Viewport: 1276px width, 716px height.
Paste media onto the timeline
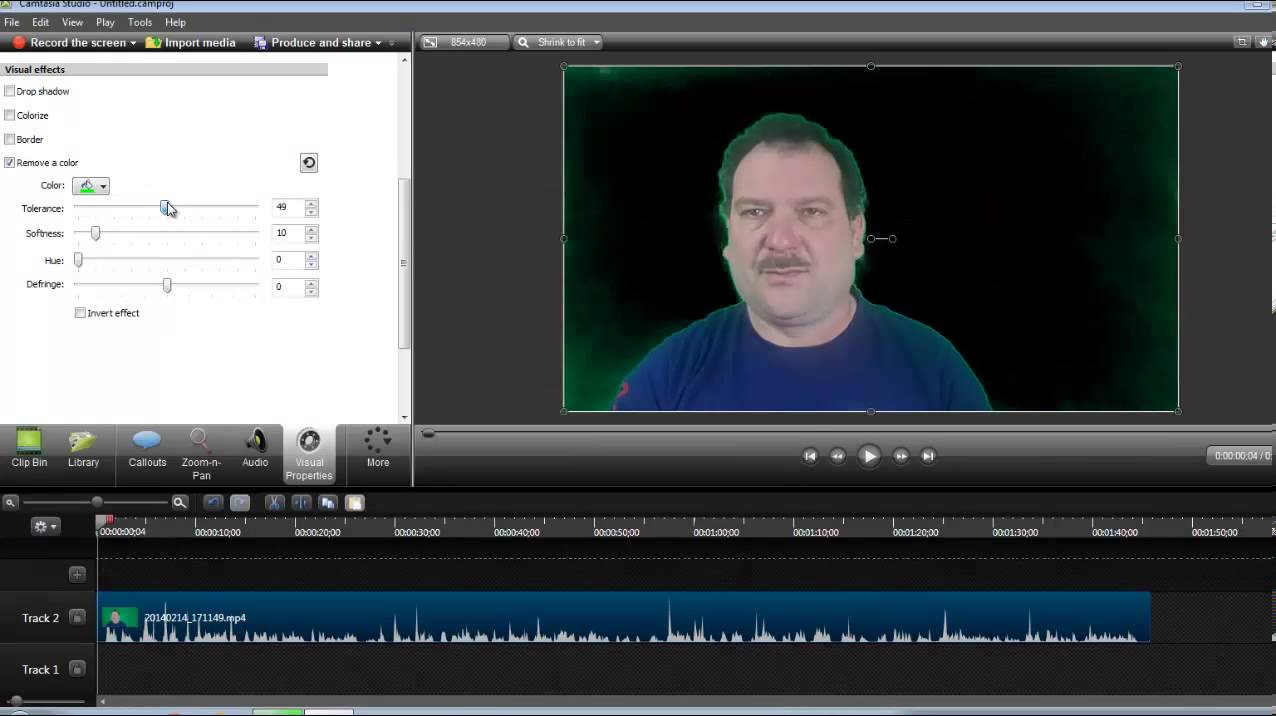pyautogui.click(x=355, y=502)
